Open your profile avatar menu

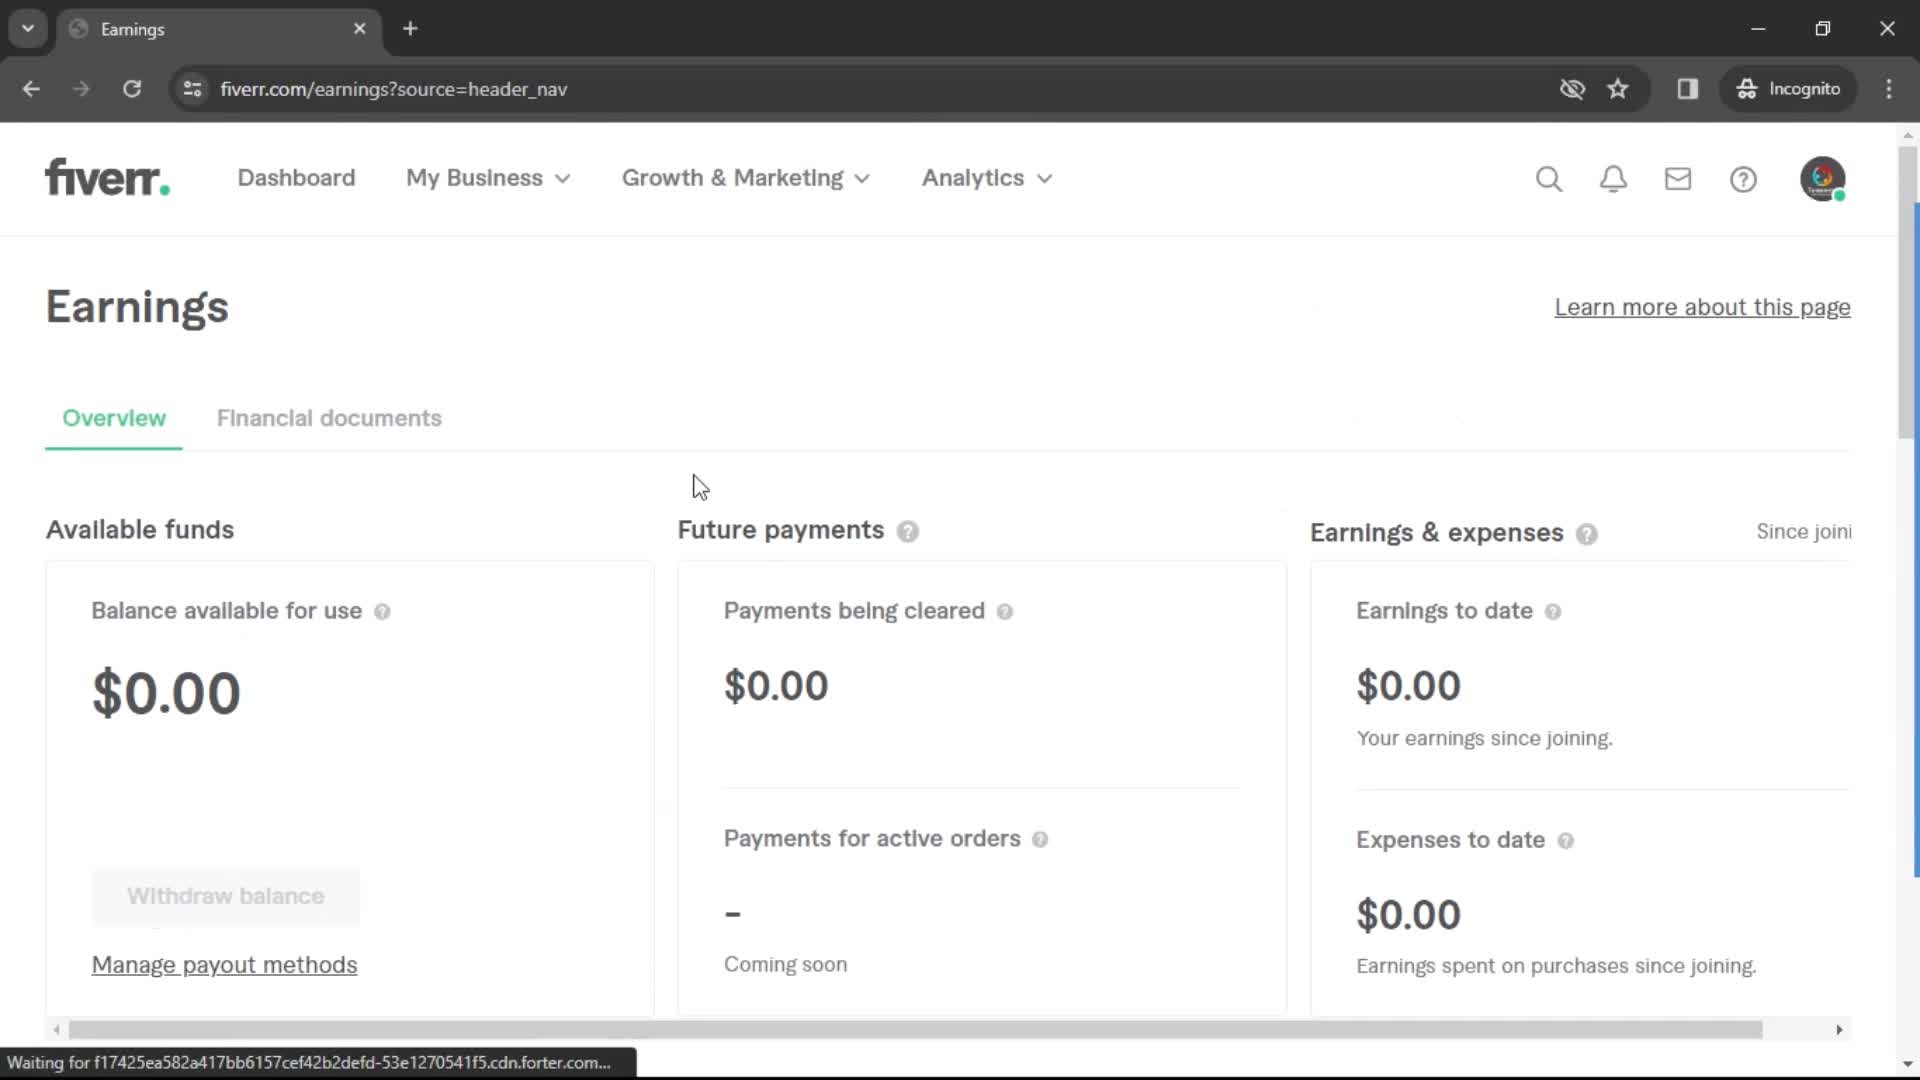(1823, 178)
